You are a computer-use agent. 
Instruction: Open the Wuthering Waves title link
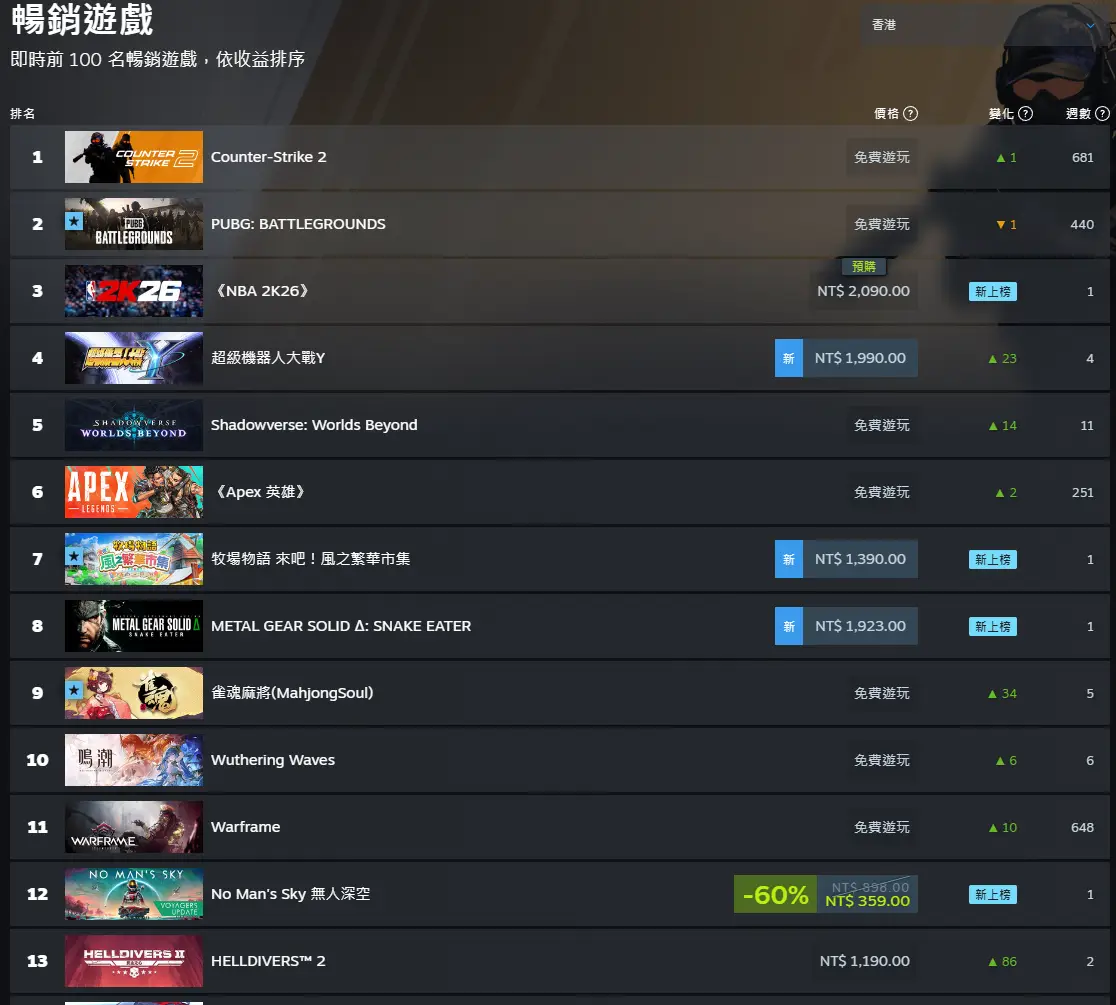pos(273,760)
